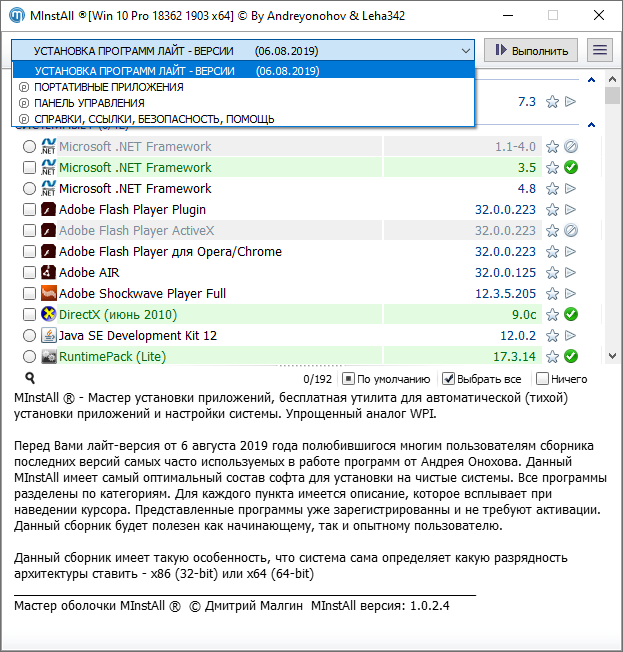
Task: Click the green checkmark for .NET Framework 3.5
Action: pyautogui.click(x=571, y=167)
